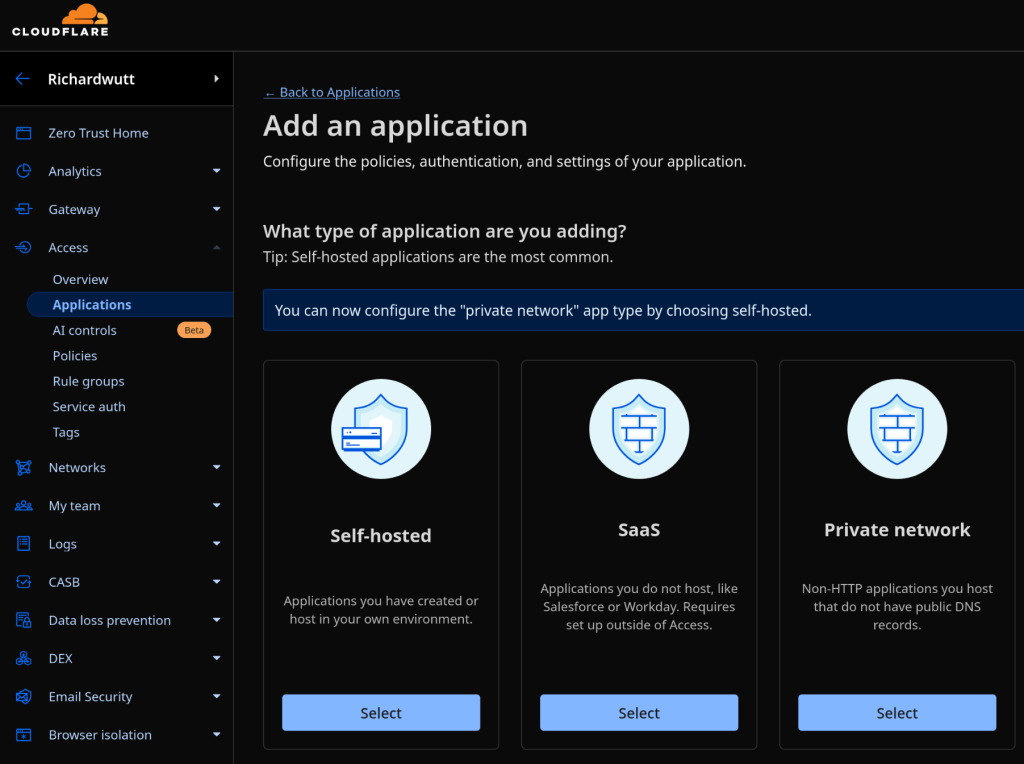Select the SaaS application type
Image resolution: width=1024 pixels, height=764 pixels.
tap(639, 713)
